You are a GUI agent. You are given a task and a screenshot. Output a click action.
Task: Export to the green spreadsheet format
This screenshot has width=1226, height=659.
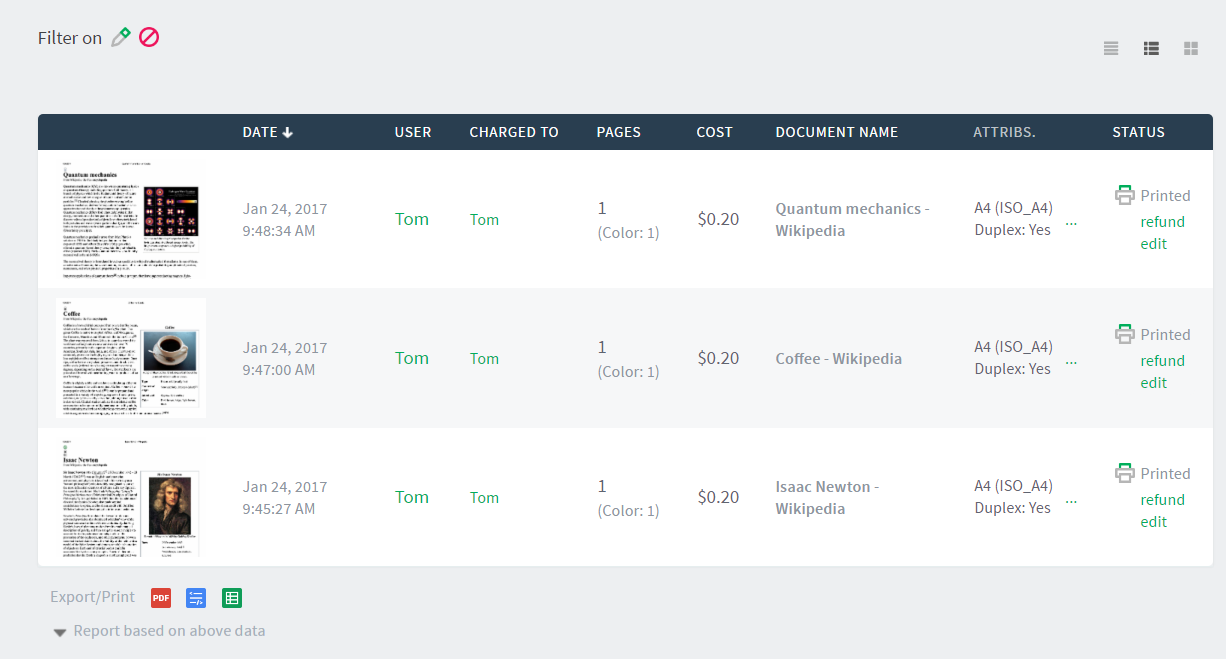(232, 598)
